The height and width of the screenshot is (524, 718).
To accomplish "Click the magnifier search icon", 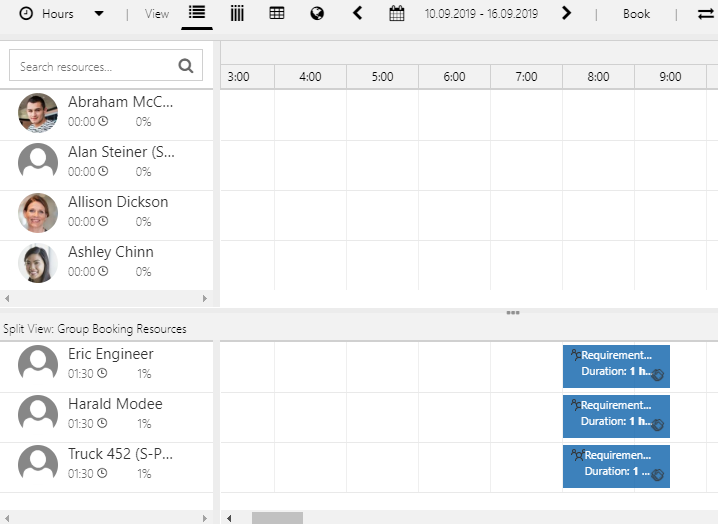I will click(185, 66).
